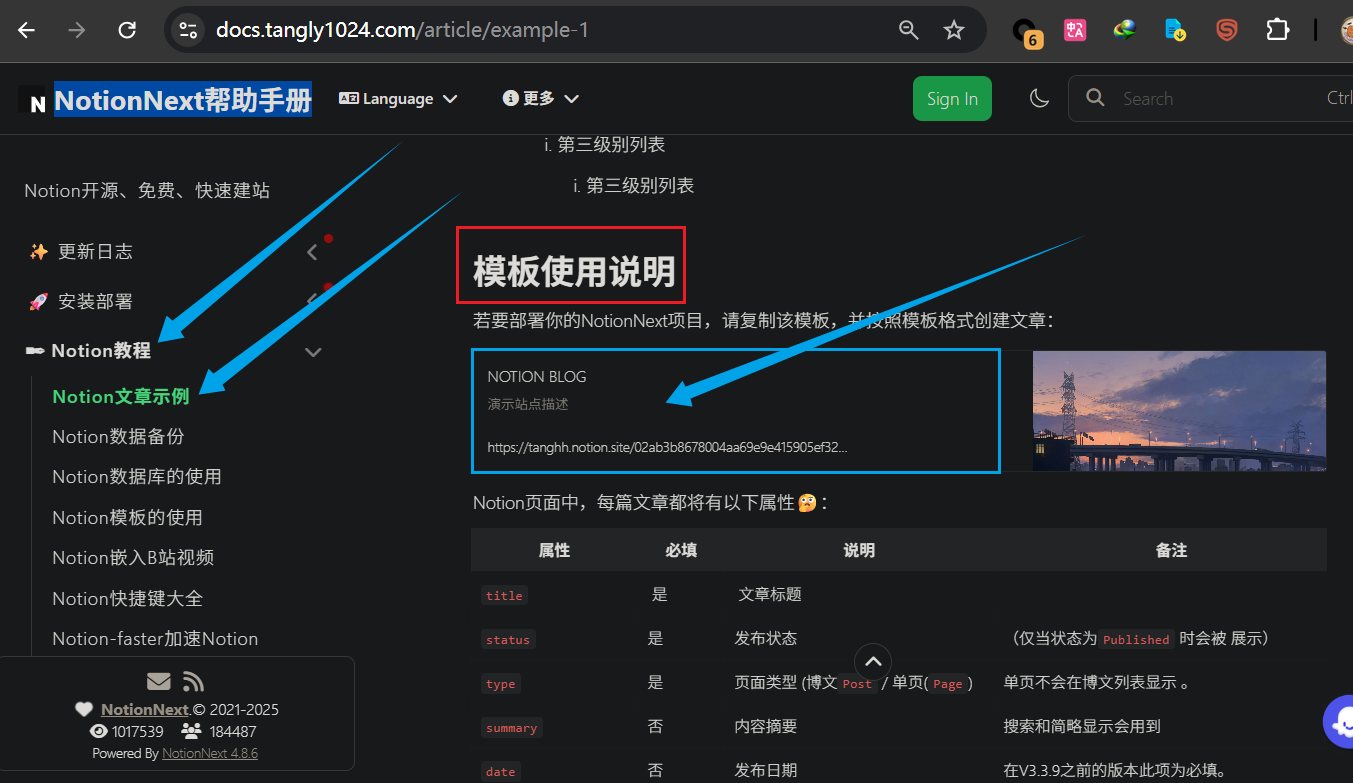Open the Extensions puzzle piece menu
The image size is (1353, 783).
[x=1277, y=30]
